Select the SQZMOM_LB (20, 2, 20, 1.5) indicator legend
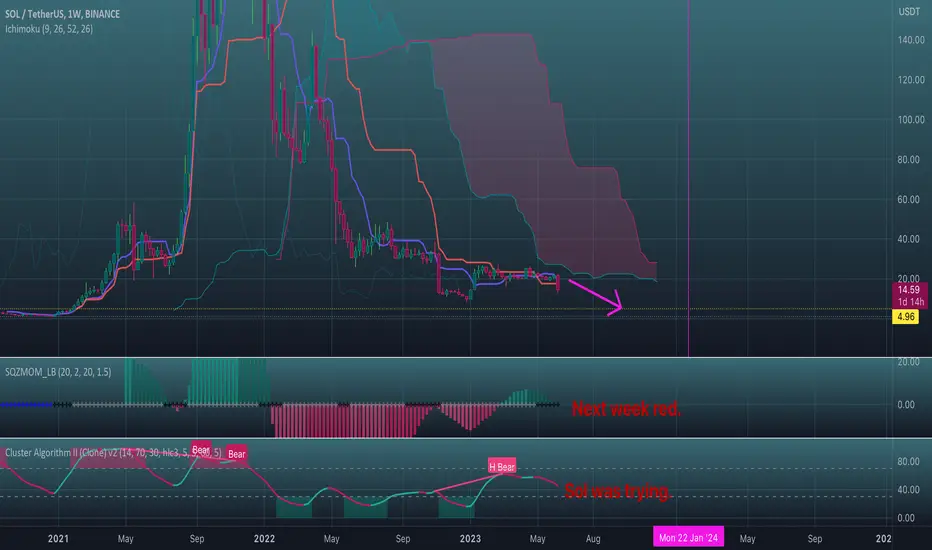932x550 pixels. [x=58, y=372]
